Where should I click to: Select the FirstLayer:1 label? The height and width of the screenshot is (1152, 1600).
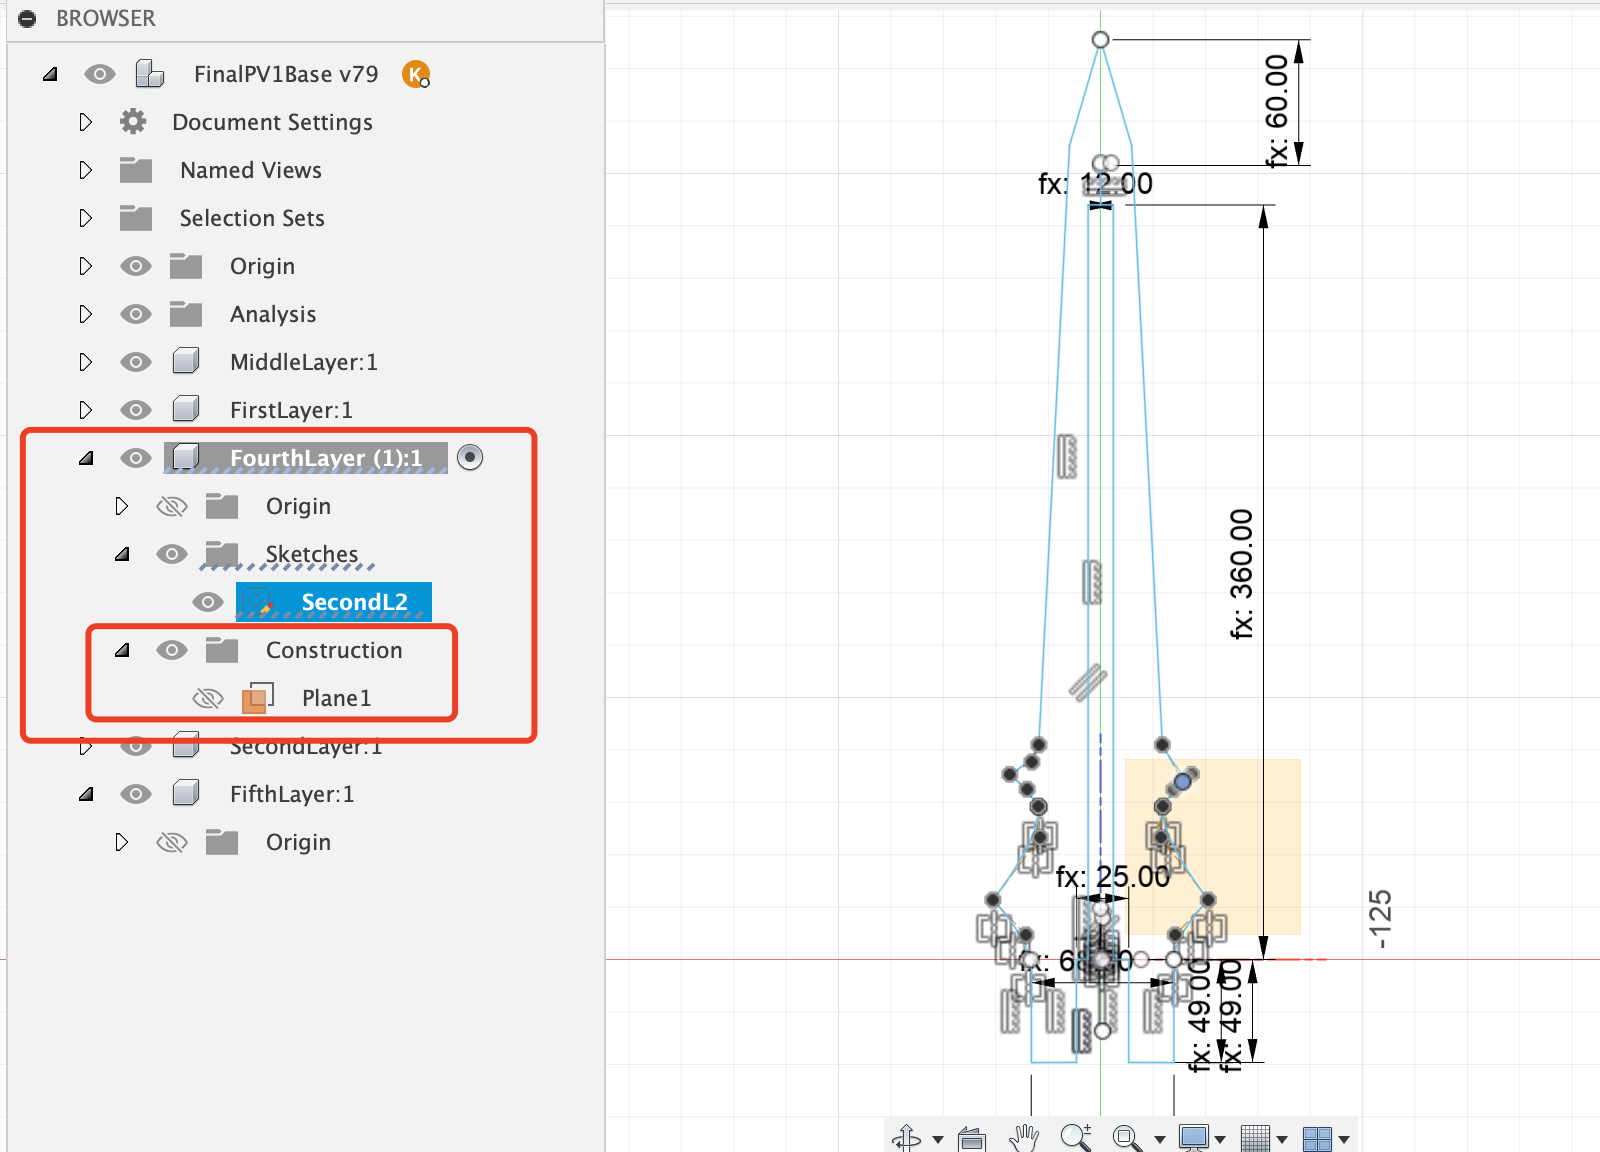pyautogui.click(x=291, y=410)
